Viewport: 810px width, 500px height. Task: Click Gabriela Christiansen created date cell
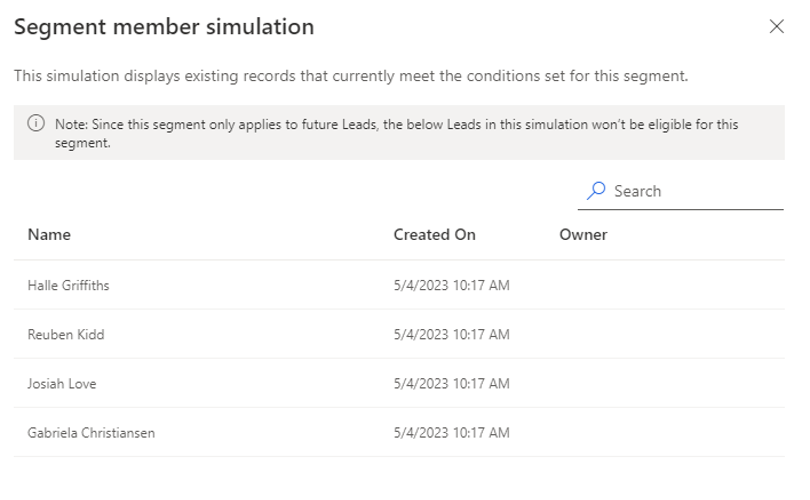[x=451, y=433]
